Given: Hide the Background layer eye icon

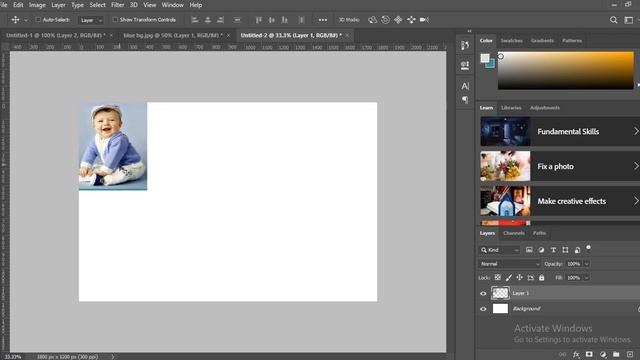Looking at the screenshot, I should pyautogui.click(x=483, y=309).
